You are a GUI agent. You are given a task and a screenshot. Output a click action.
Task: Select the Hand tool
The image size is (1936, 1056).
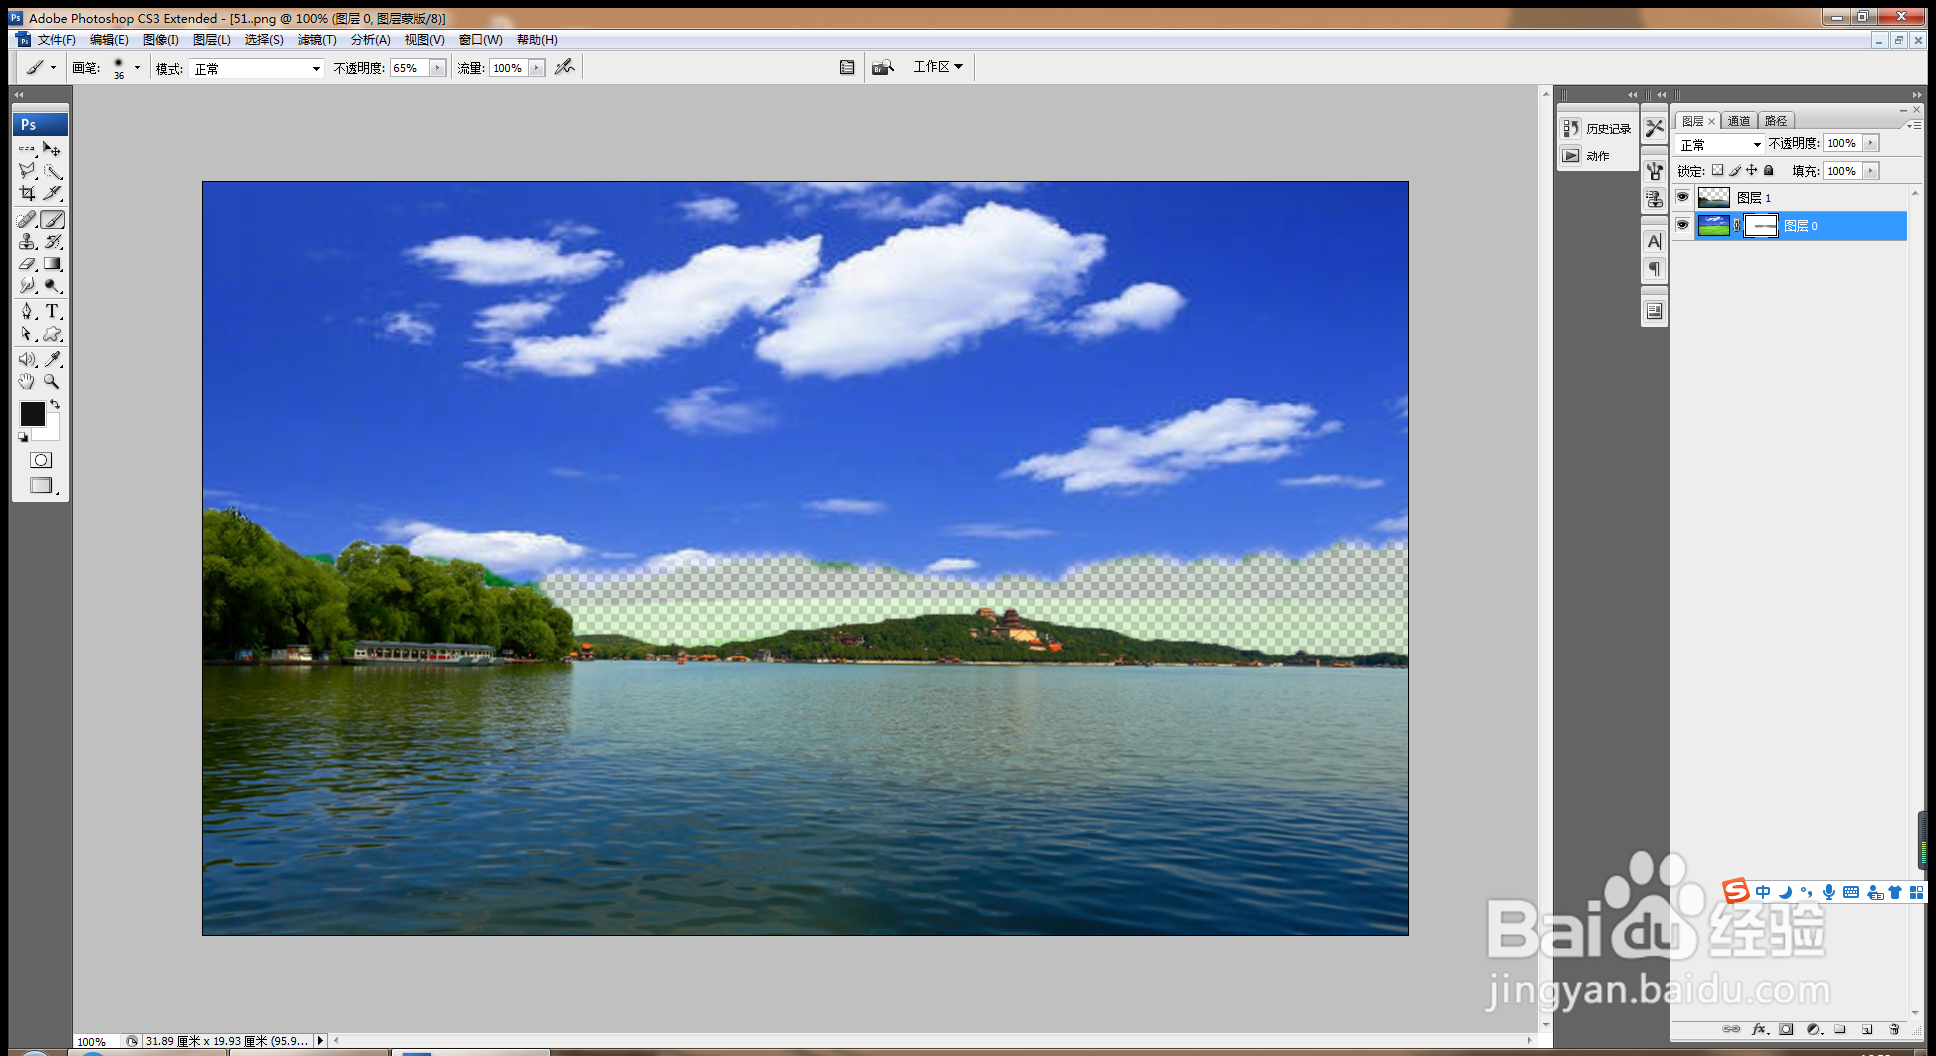point(27,381)
